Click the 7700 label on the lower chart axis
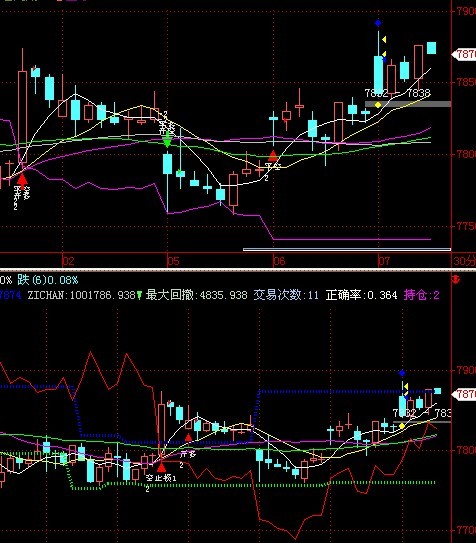This screenshot has height=543, width=476. click(x=466, y=530)
